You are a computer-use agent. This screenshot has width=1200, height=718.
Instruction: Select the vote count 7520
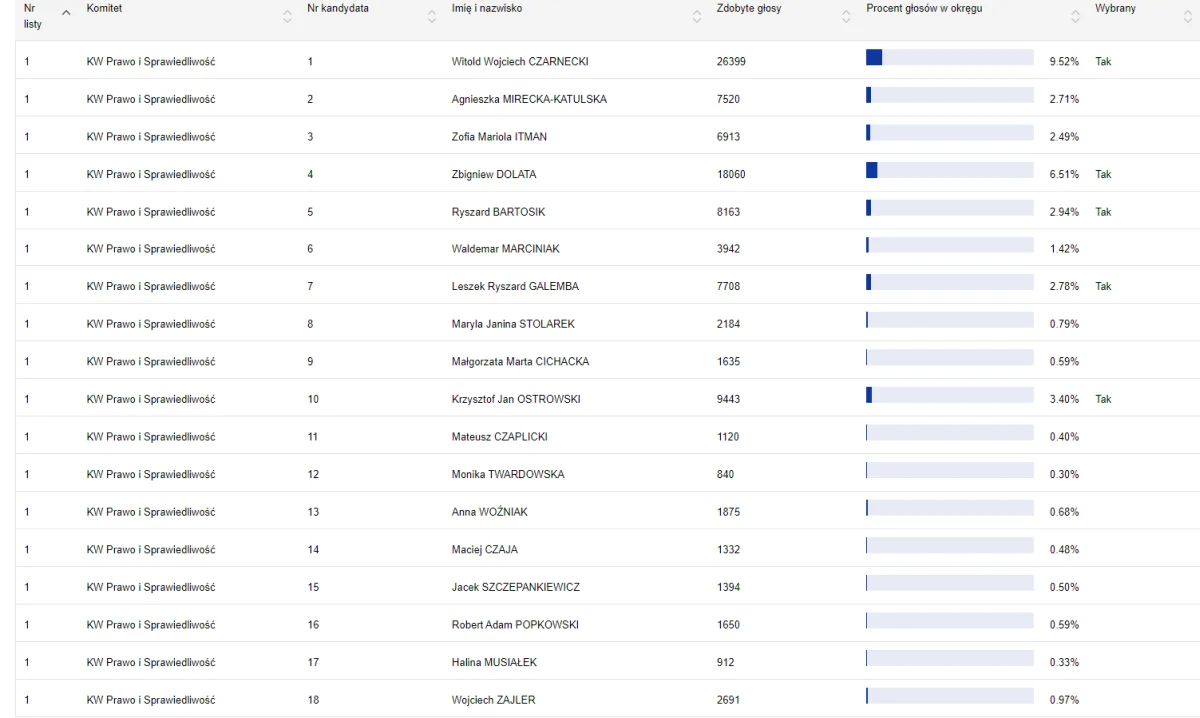pos(729,99)
